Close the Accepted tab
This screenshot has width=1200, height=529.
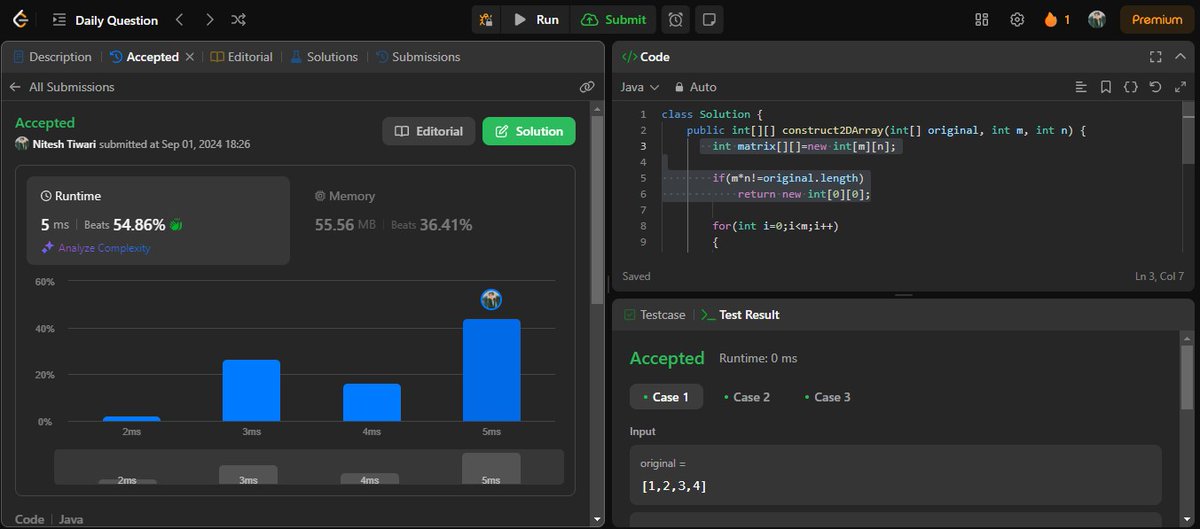point(189,57)
